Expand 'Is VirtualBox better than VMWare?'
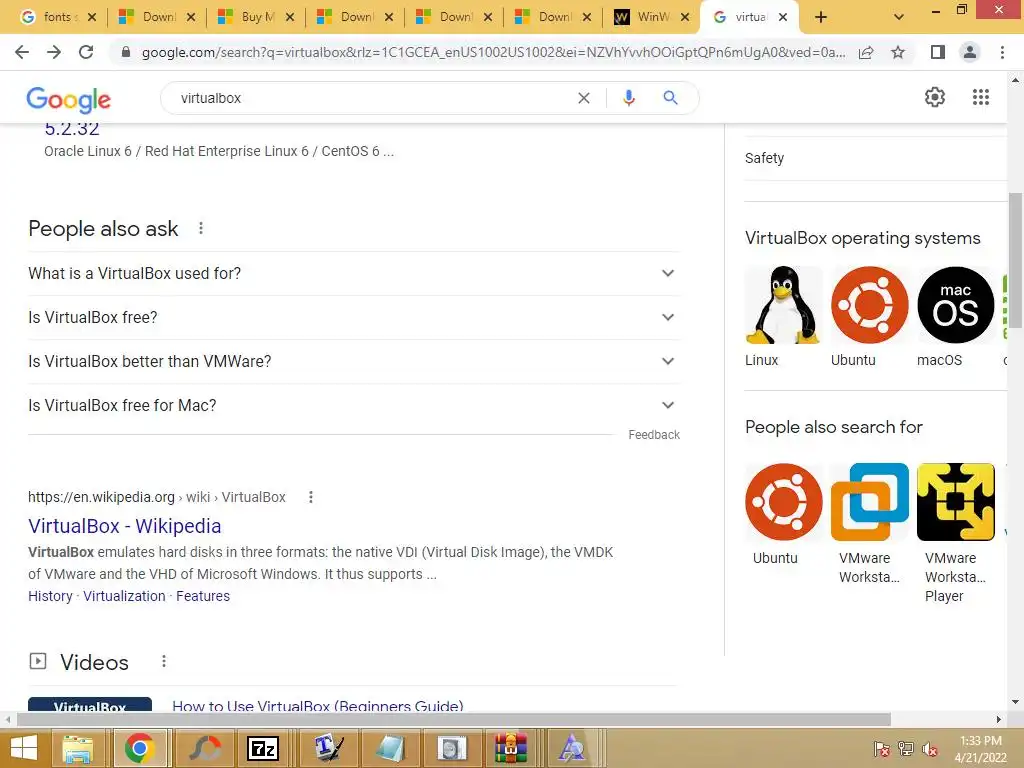The width and height of the screenshot is (1024, 768). pyautogui.click(x=353, y=361)
